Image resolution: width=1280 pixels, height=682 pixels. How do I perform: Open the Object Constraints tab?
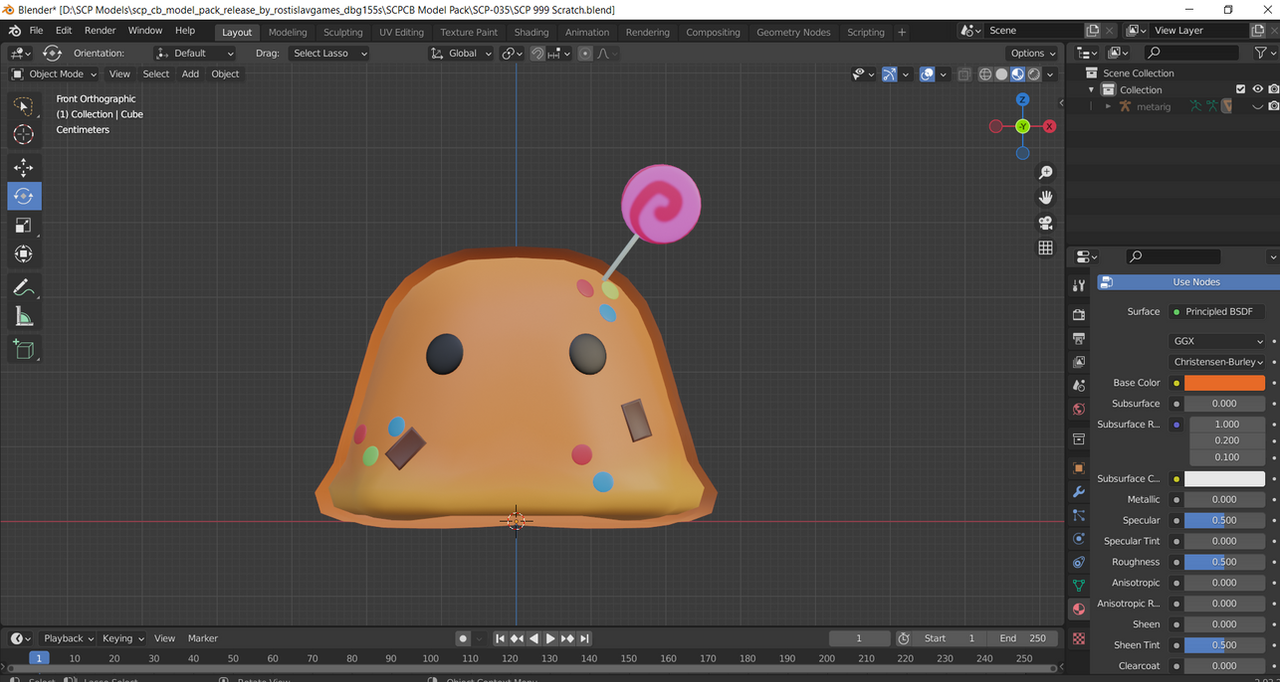pos(1079,562)
